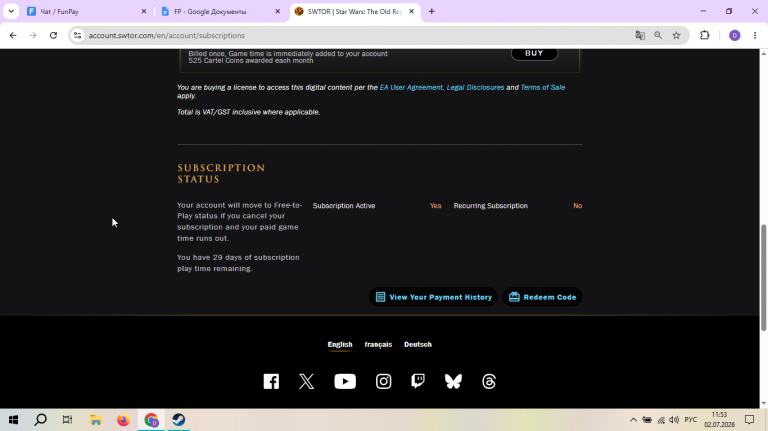The image size is (768, 431).
Task: Close the FunPay tab
Action: point(144,11)
